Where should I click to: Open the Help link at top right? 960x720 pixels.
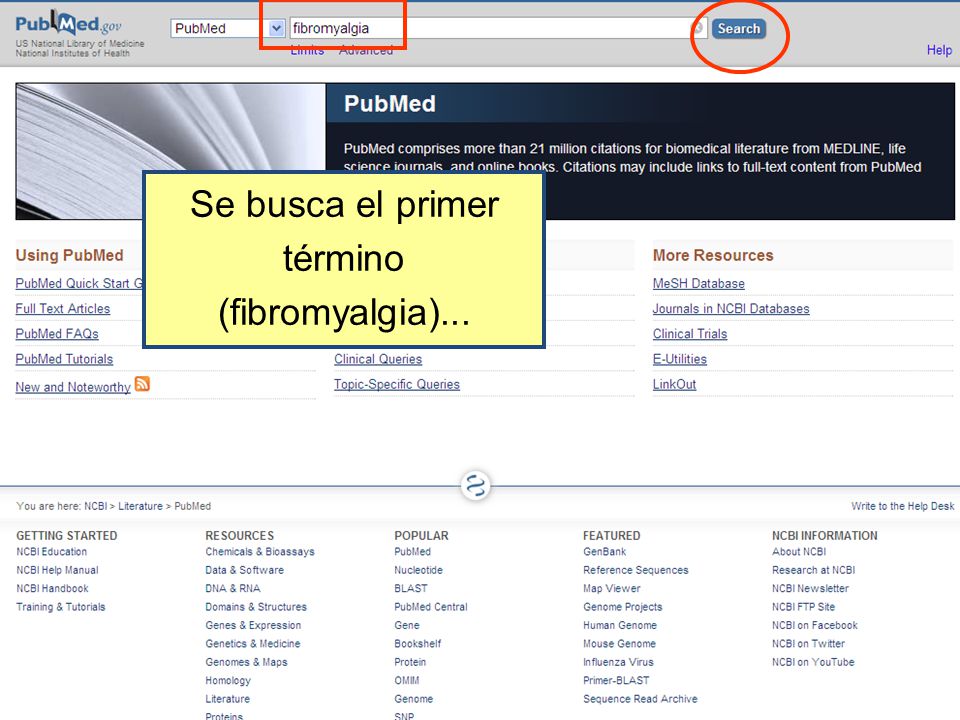939,50
